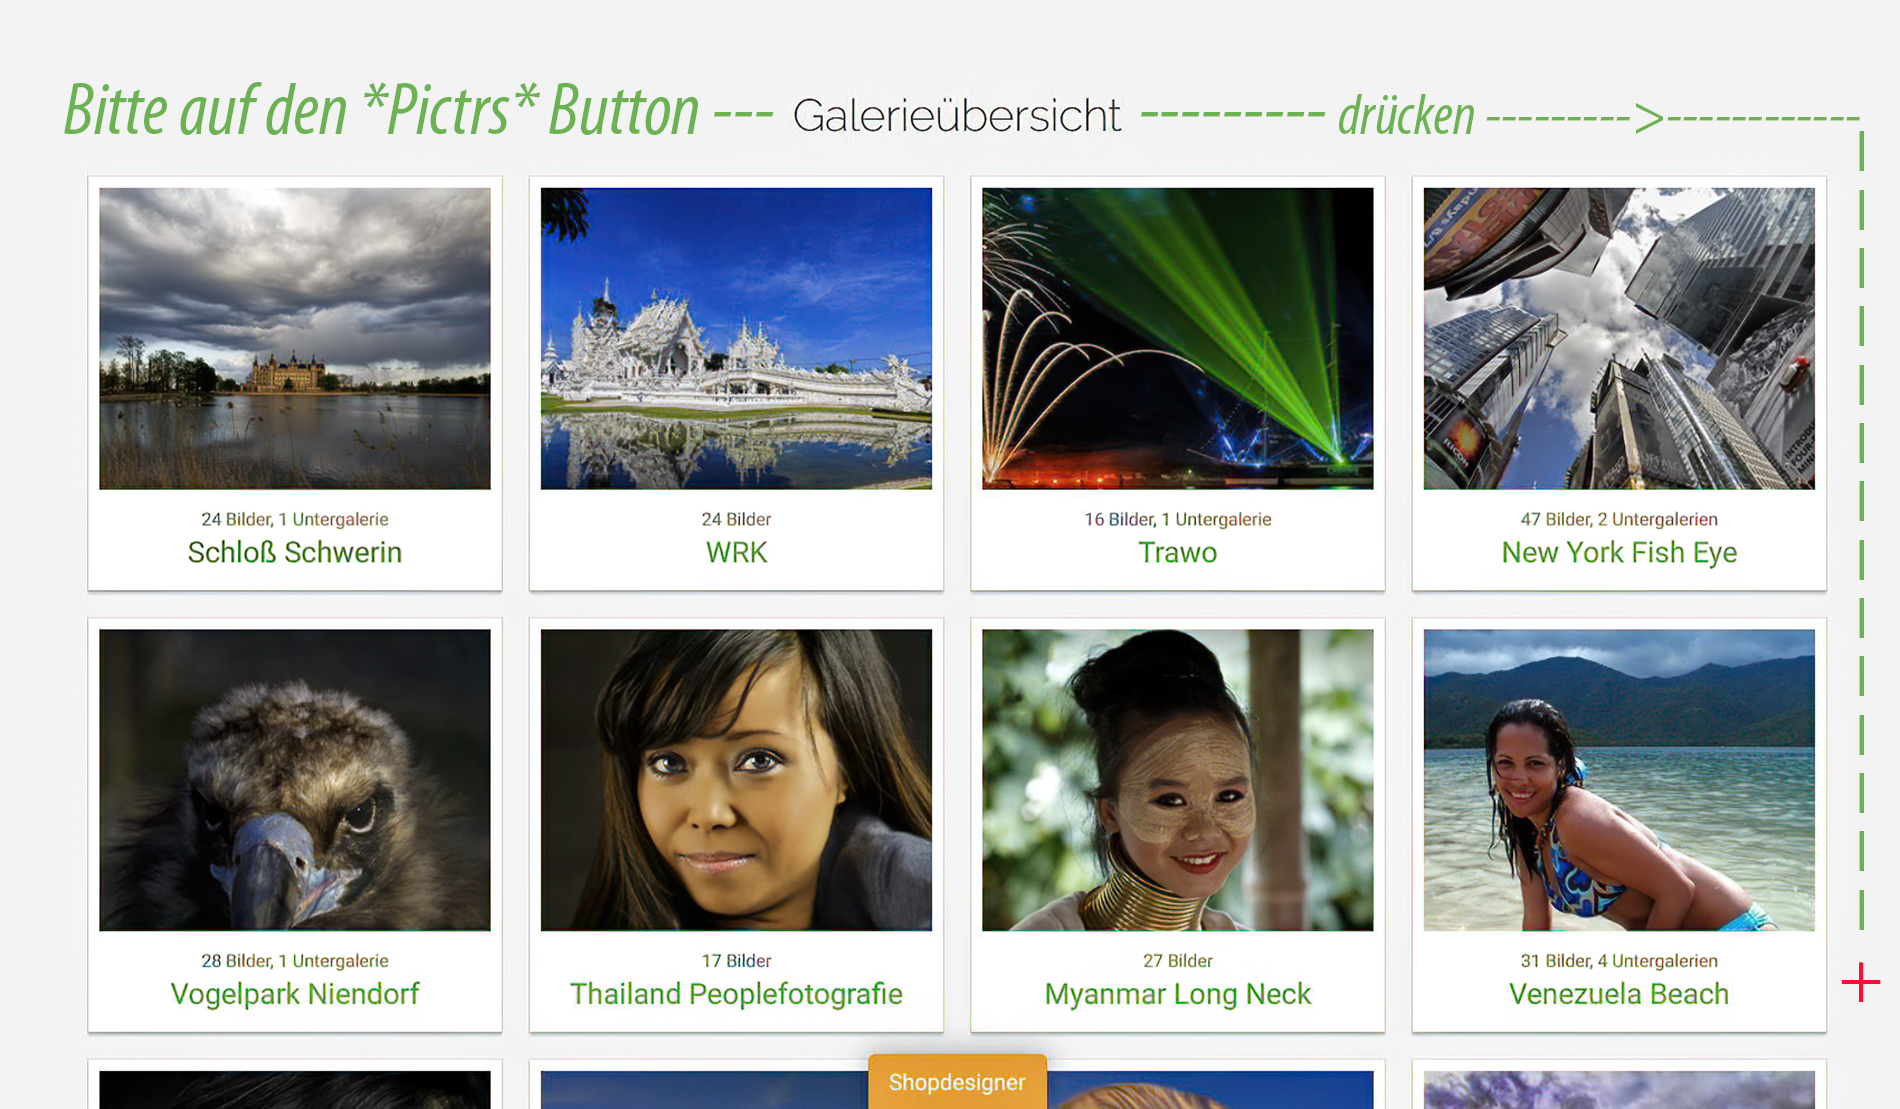This screenshot has width=1900, height=1109.
Task: Open the Vogelpark Niendorf vulture image
Action: 295,780
